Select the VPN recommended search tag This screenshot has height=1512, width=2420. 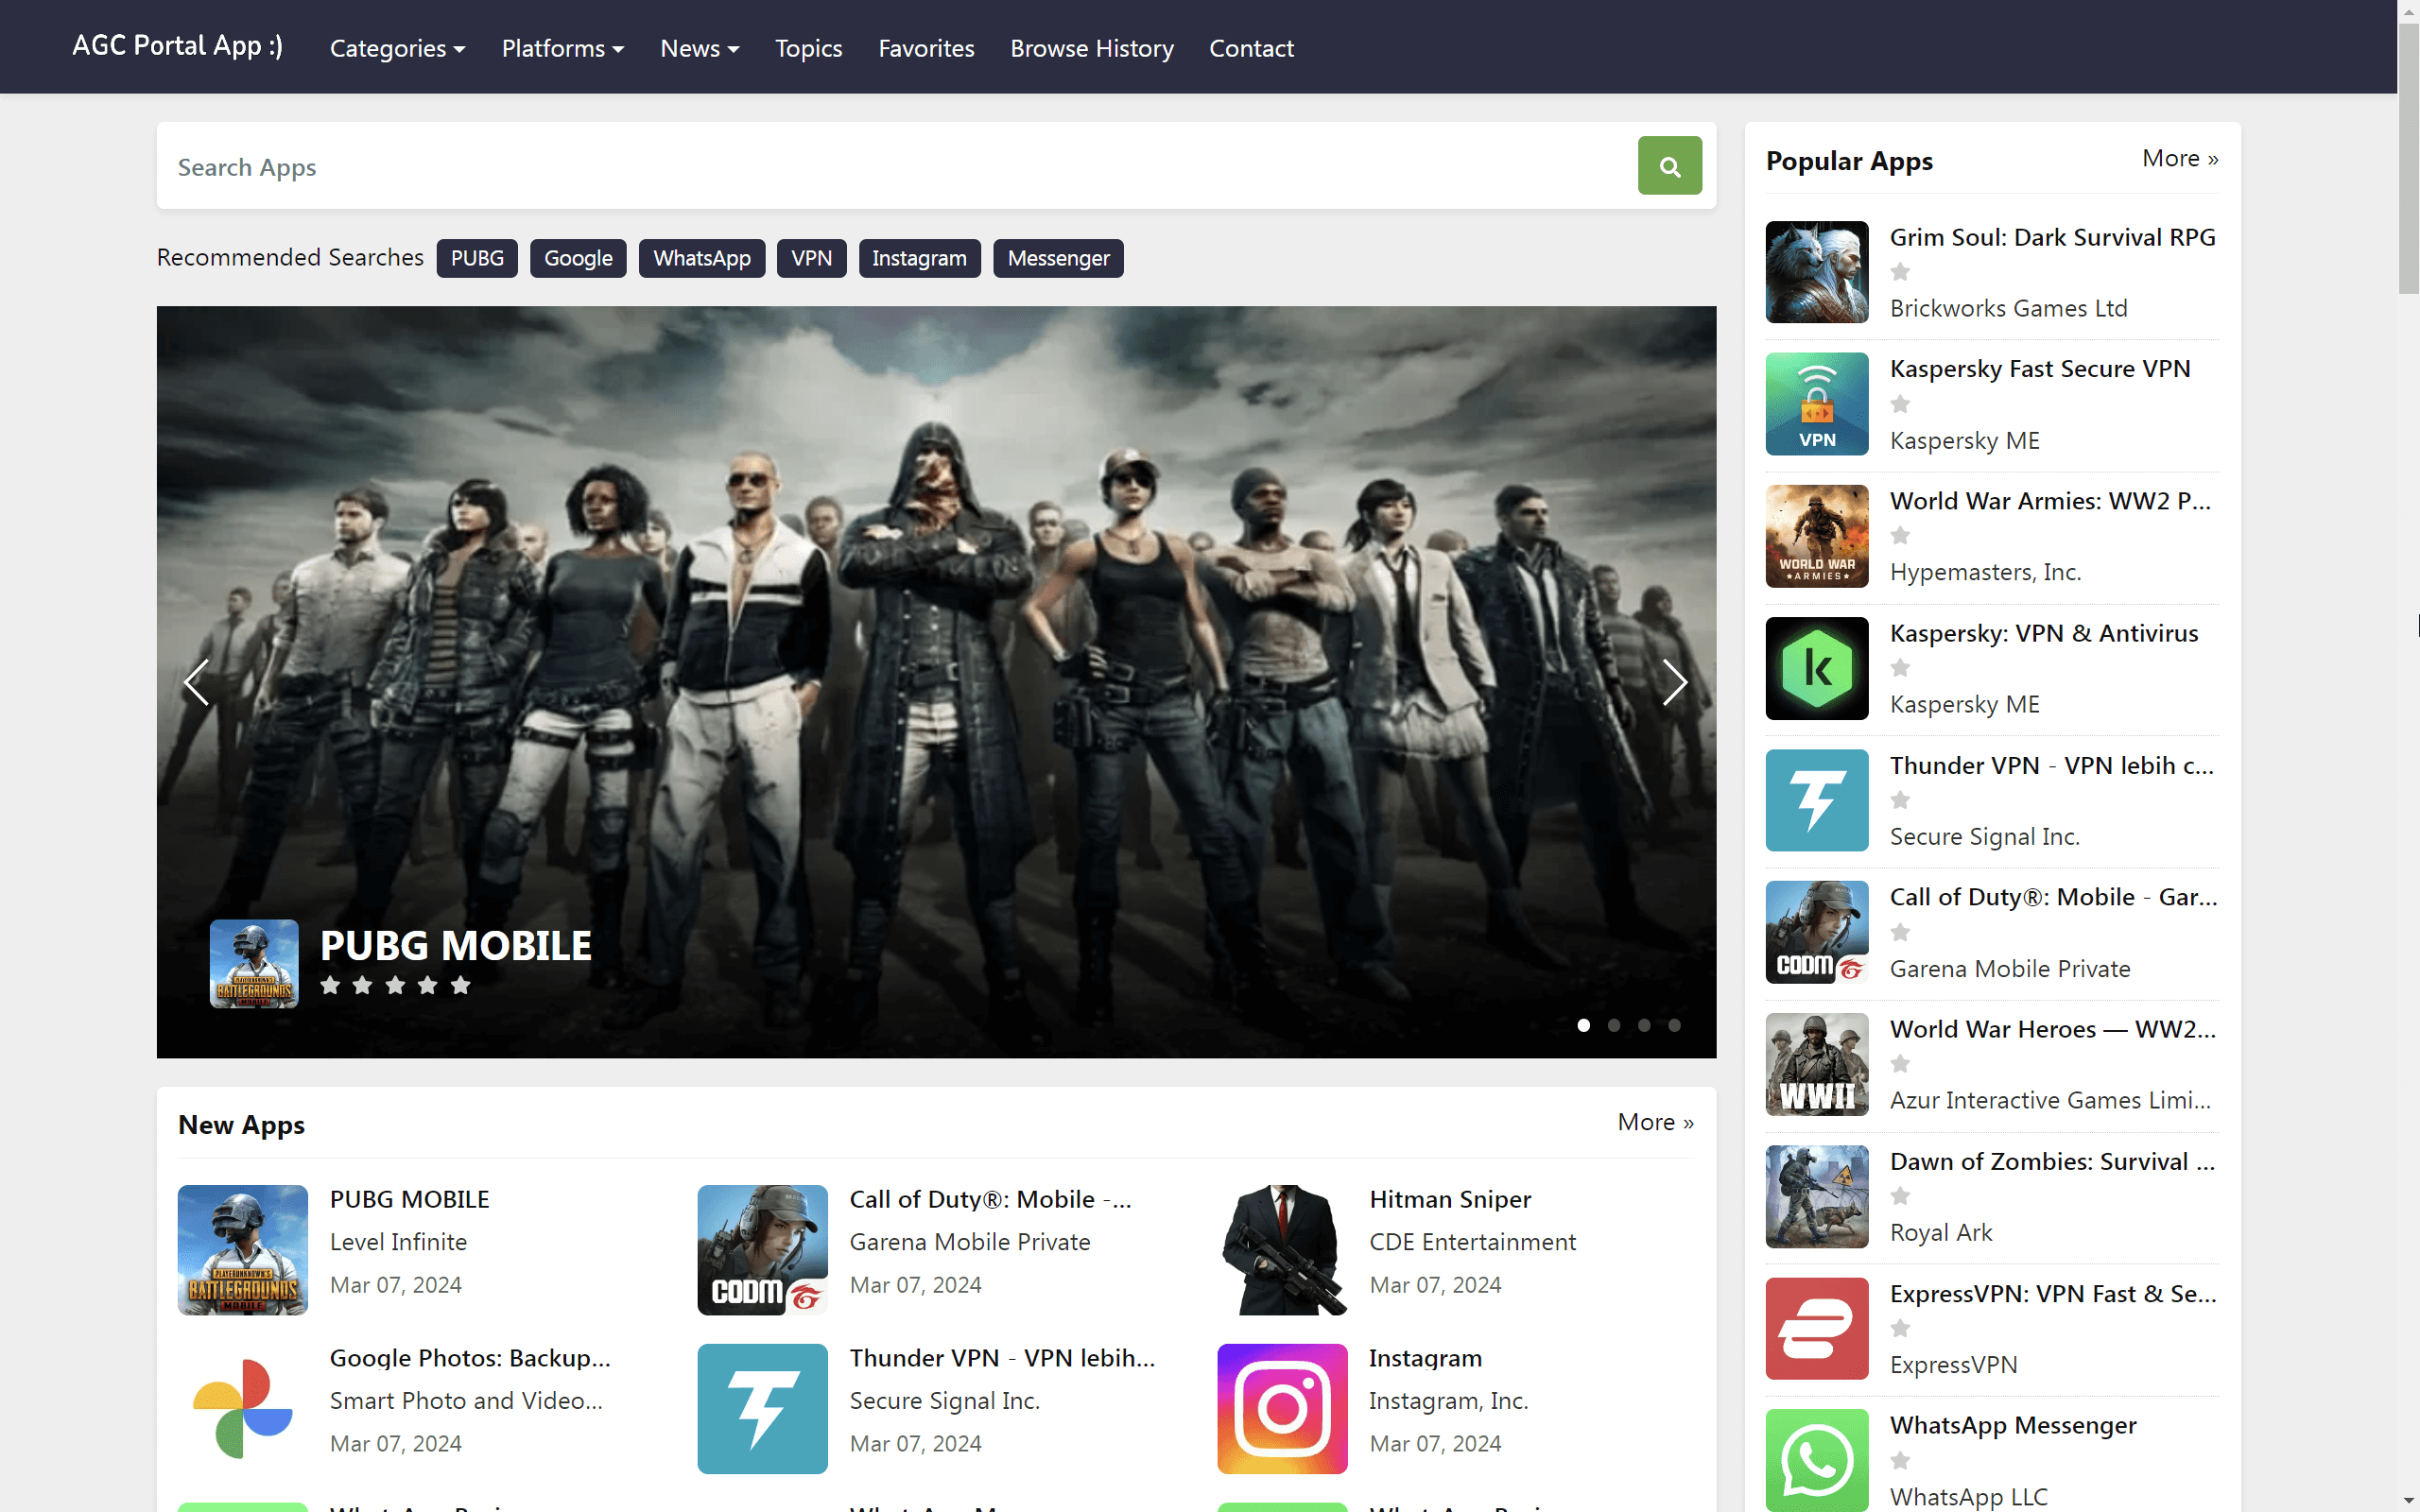click(x=811, y=258)
